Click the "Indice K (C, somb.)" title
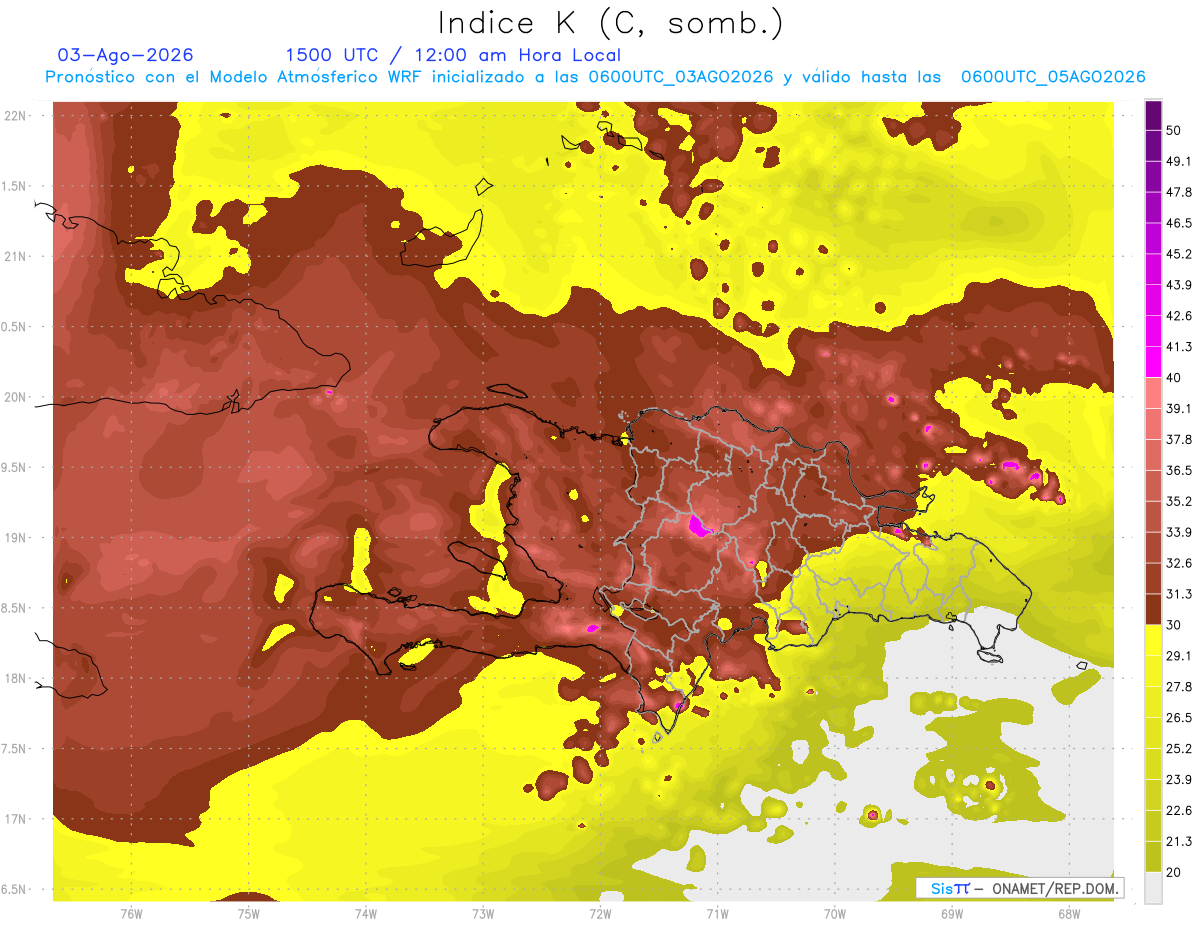 (611, 23)
